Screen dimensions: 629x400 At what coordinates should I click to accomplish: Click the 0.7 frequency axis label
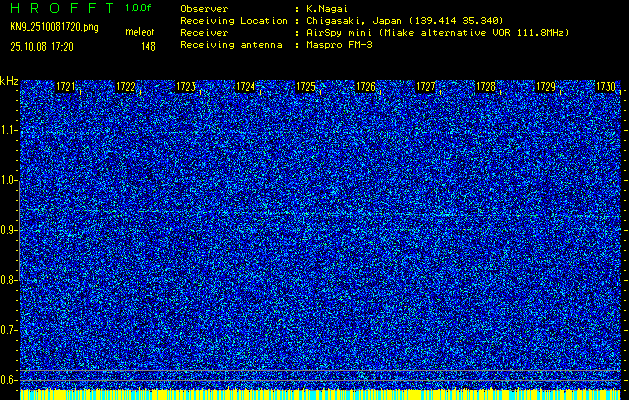[x=9, y=330]
